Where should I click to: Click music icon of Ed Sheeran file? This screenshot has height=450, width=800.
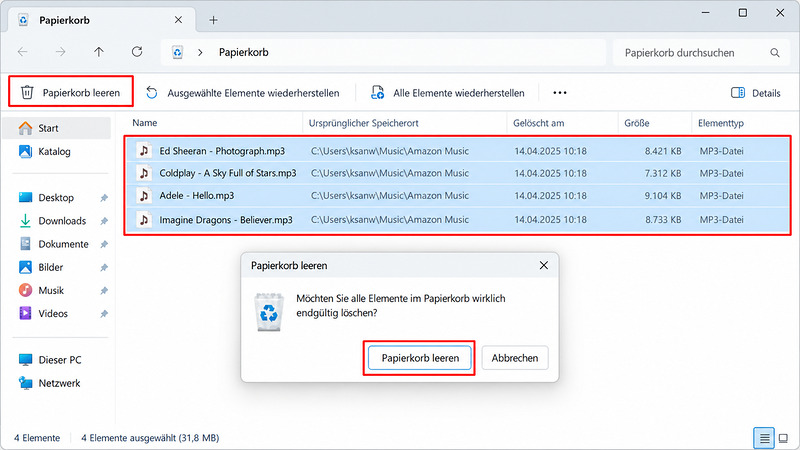144,151
